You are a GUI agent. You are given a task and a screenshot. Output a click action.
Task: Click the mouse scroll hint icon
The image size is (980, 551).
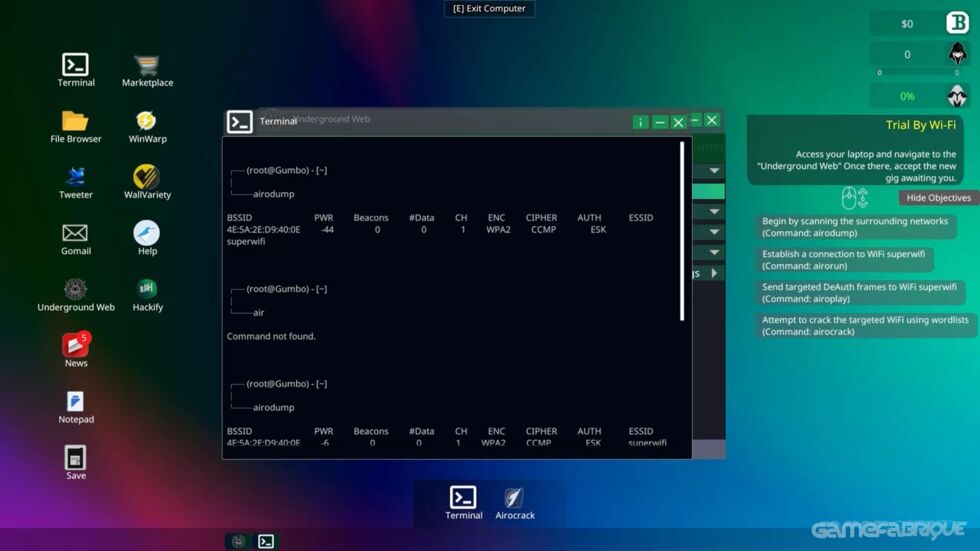click(855, 198)
